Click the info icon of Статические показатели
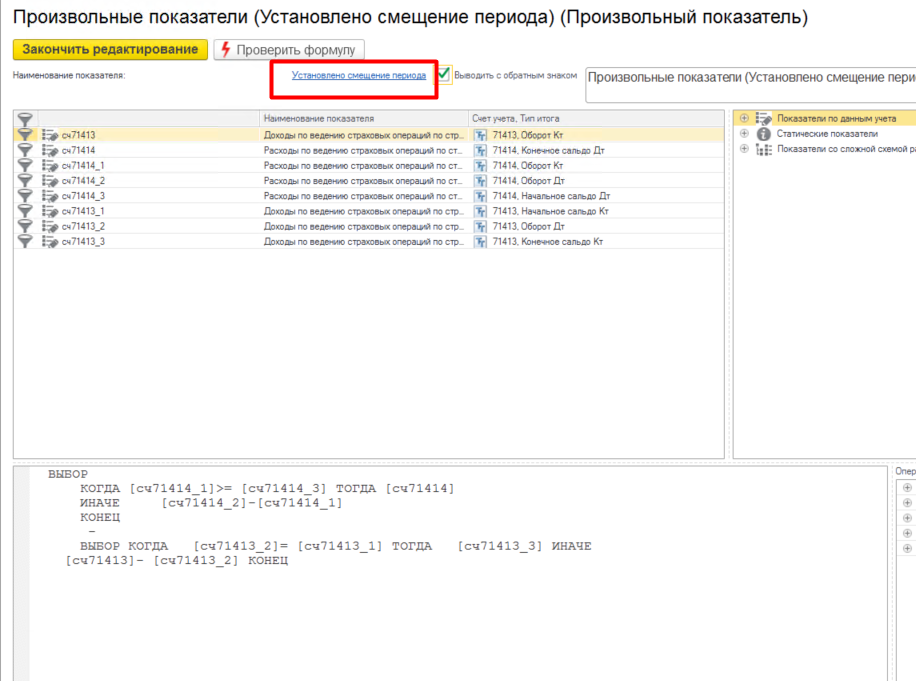 764,134
